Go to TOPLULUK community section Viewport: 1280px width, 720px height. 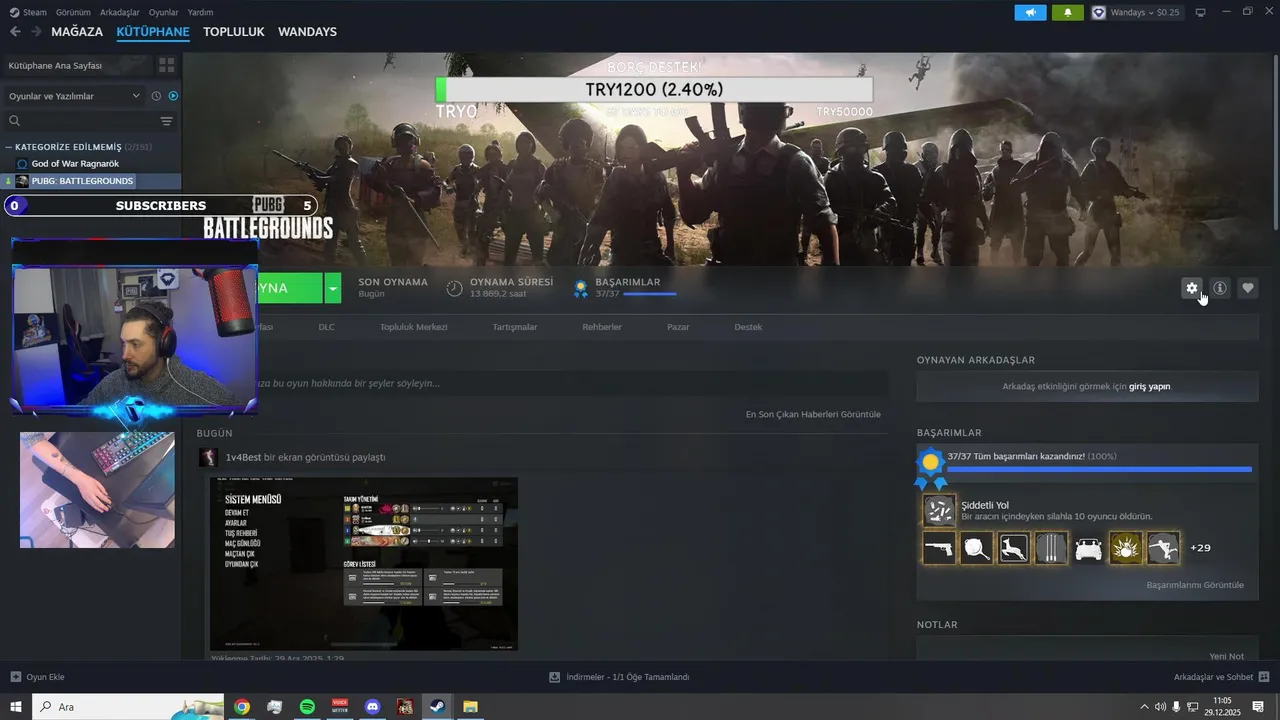(x=234, y=32)
